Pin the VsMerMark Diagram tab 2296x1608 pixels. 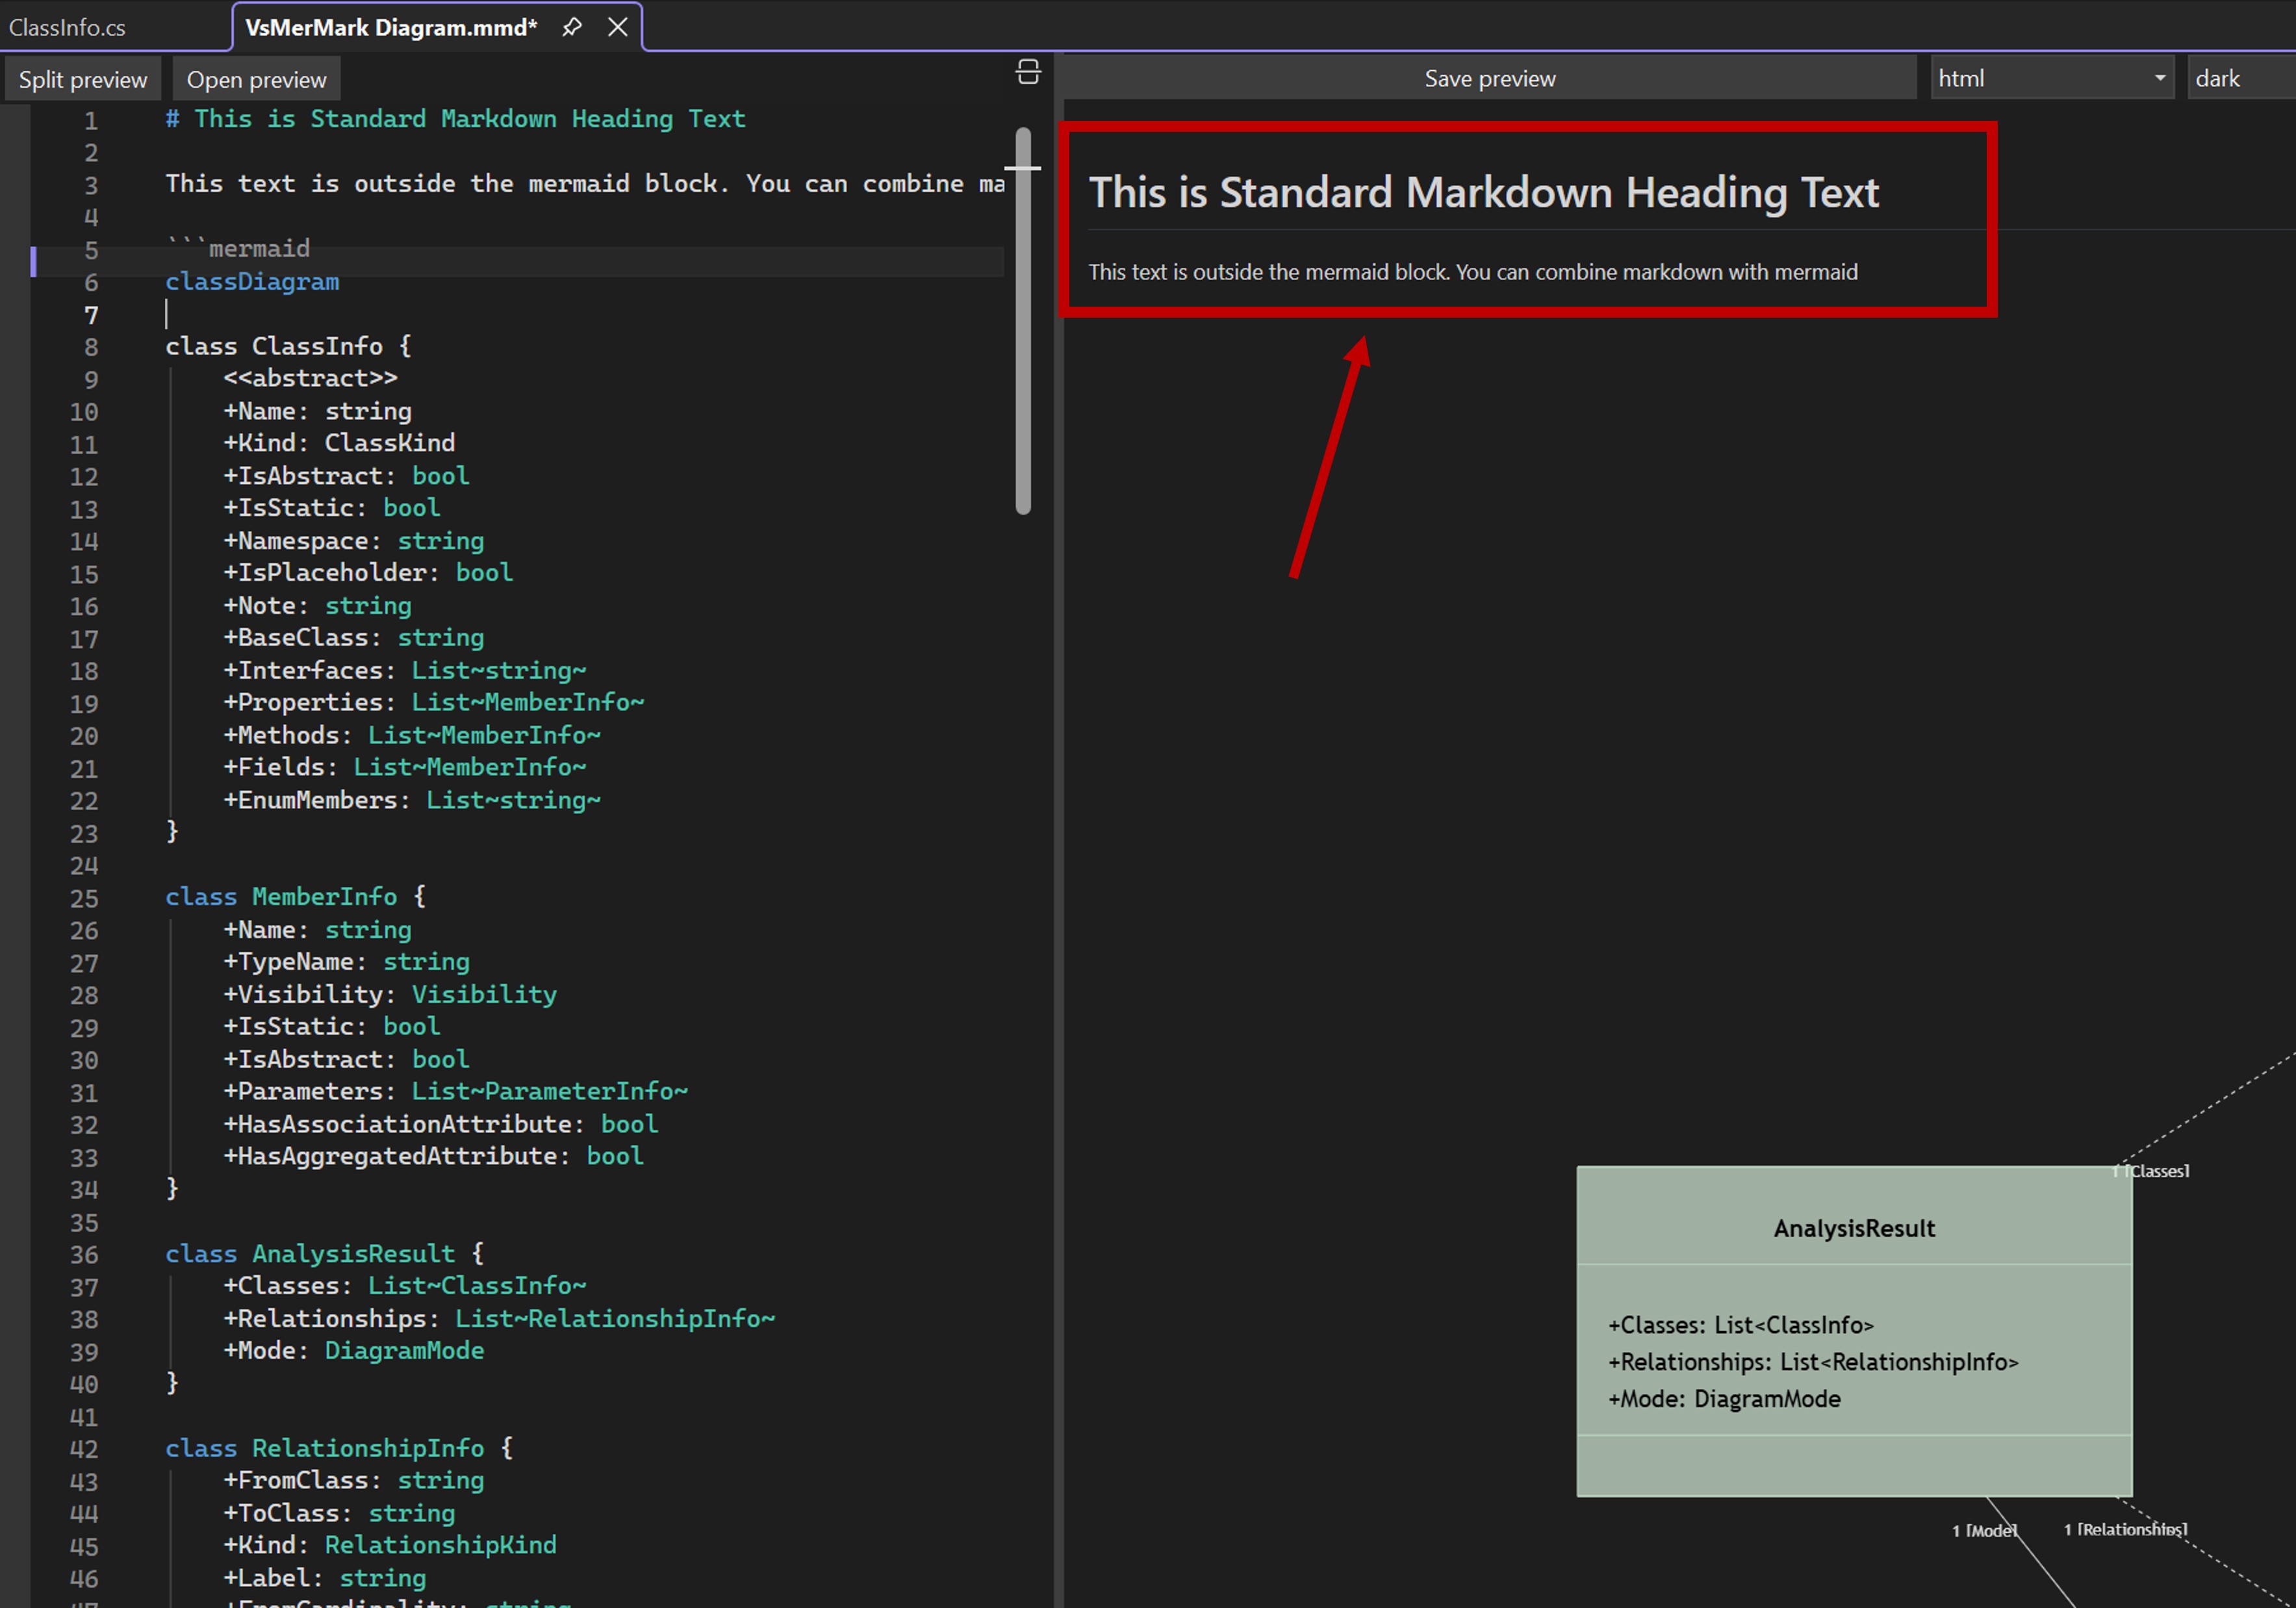(x=572, y=27)
